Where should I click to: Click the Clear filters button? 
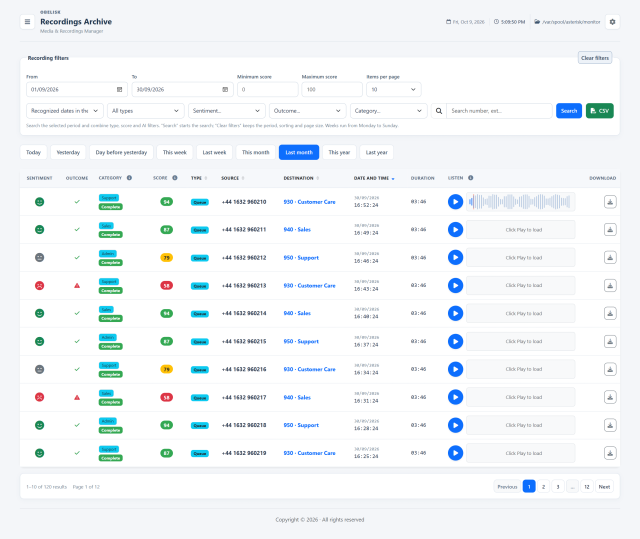click(x=595, y=58)
